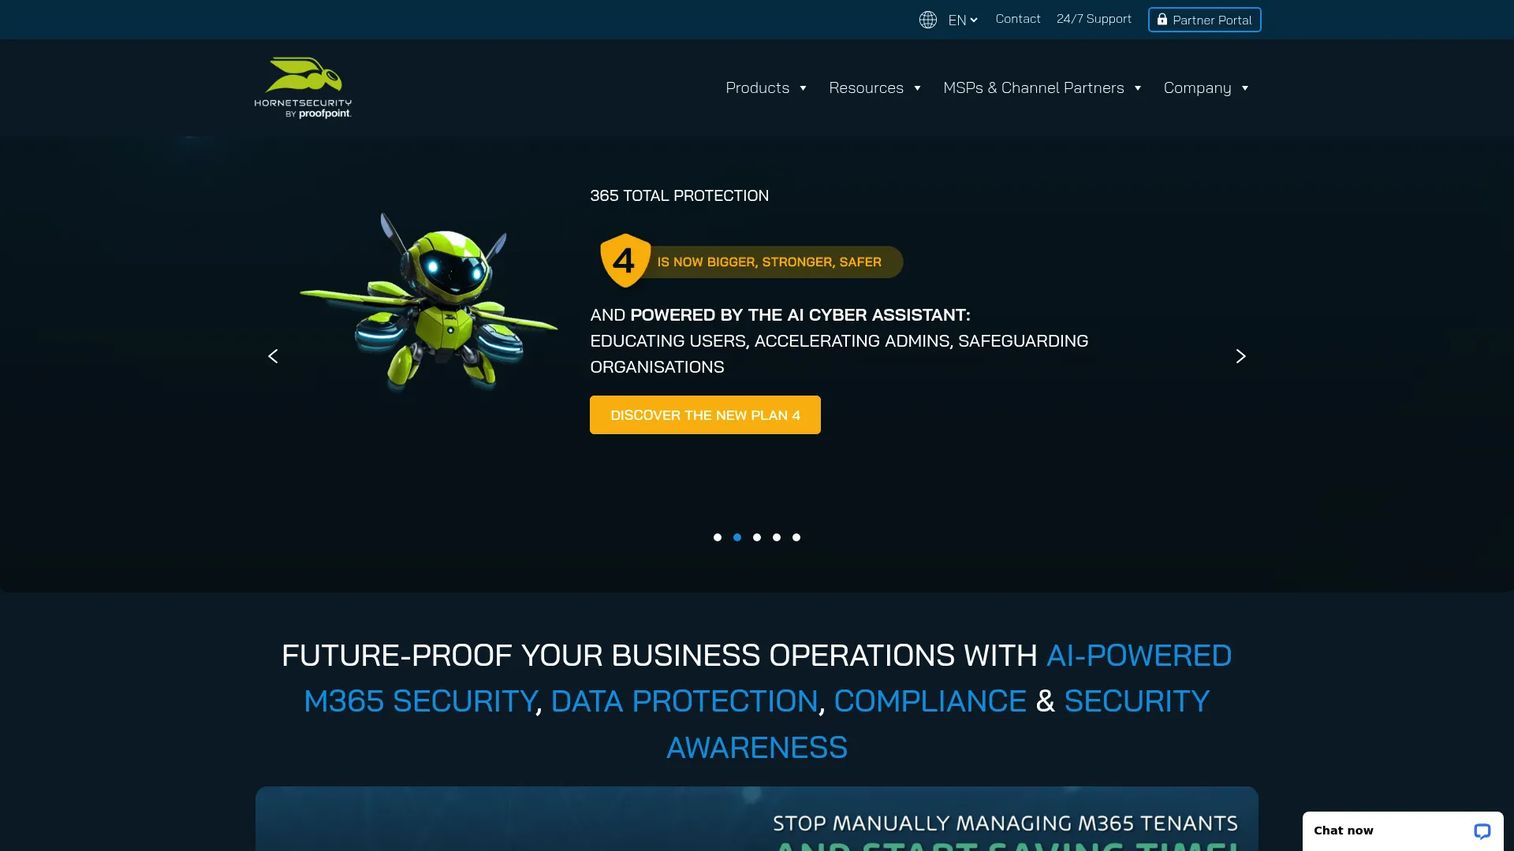Screen dimensions: 1514x851
Task: Open the Contact link
Action: point(1018,19)
